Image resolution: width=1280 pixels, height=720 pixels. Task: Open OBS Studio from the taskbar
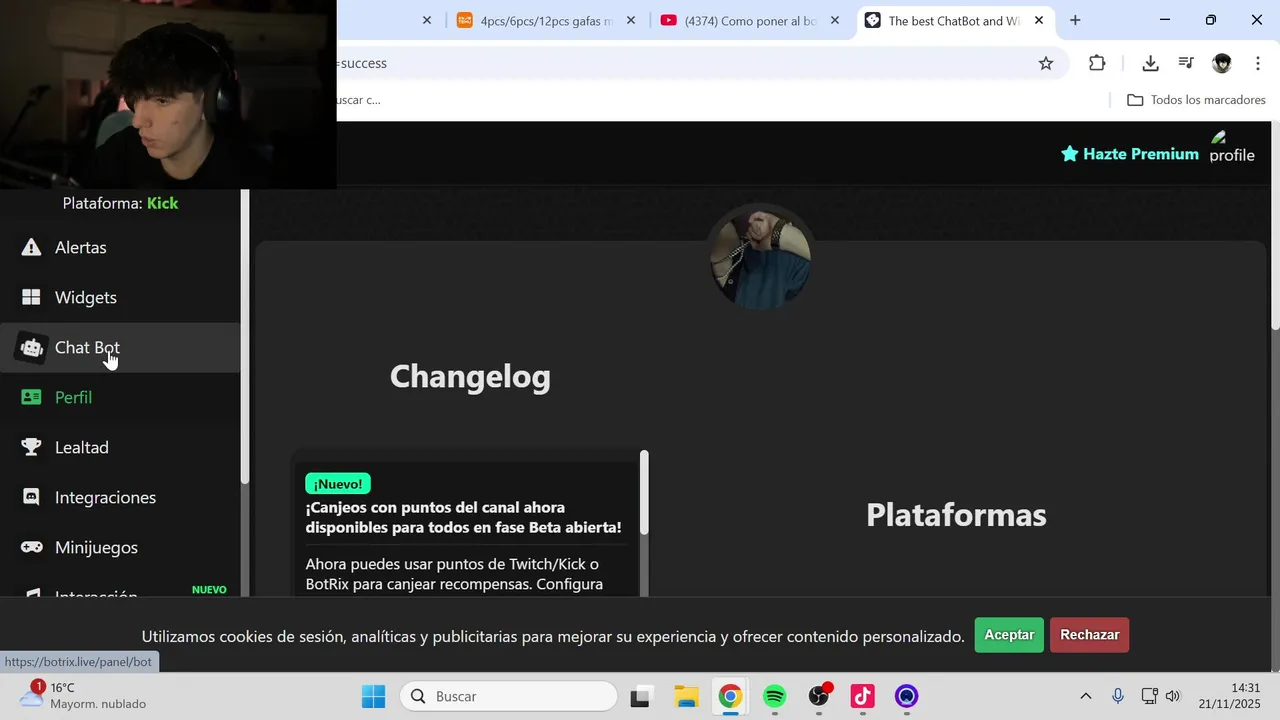click(x=819, y=696)
